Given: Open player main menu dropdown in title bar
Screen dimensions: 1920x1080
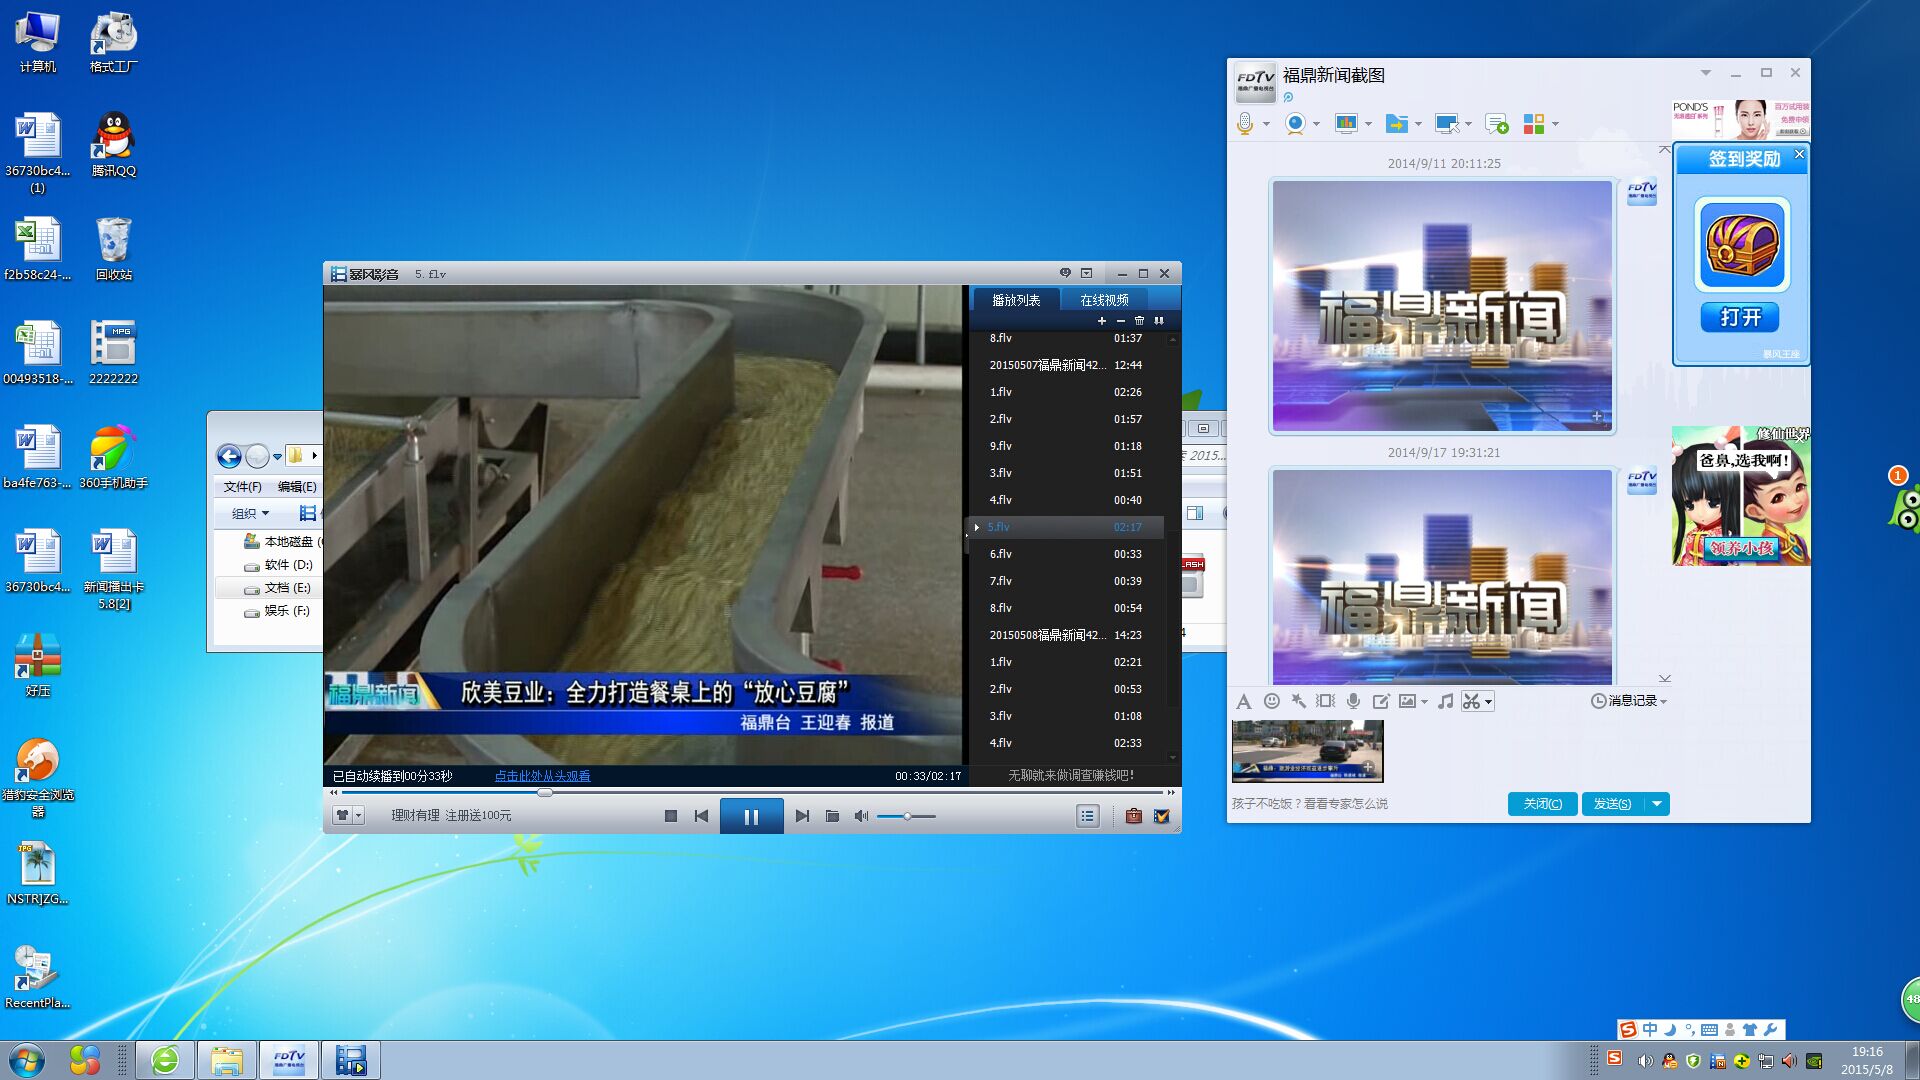Looking at the screenshot, I should [x=1087, y=273].
